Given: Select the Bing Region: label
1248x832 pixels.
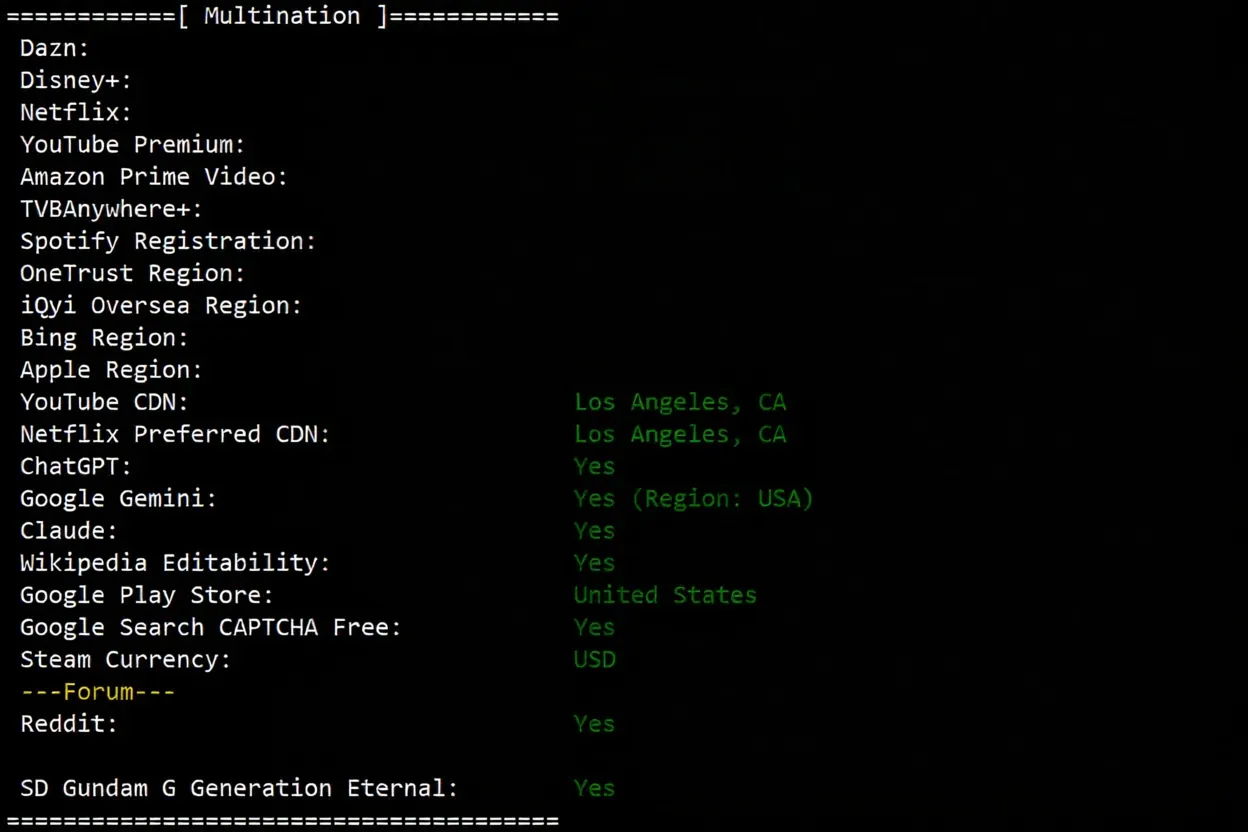Looking at the screenshot, I should coord(104,338).
